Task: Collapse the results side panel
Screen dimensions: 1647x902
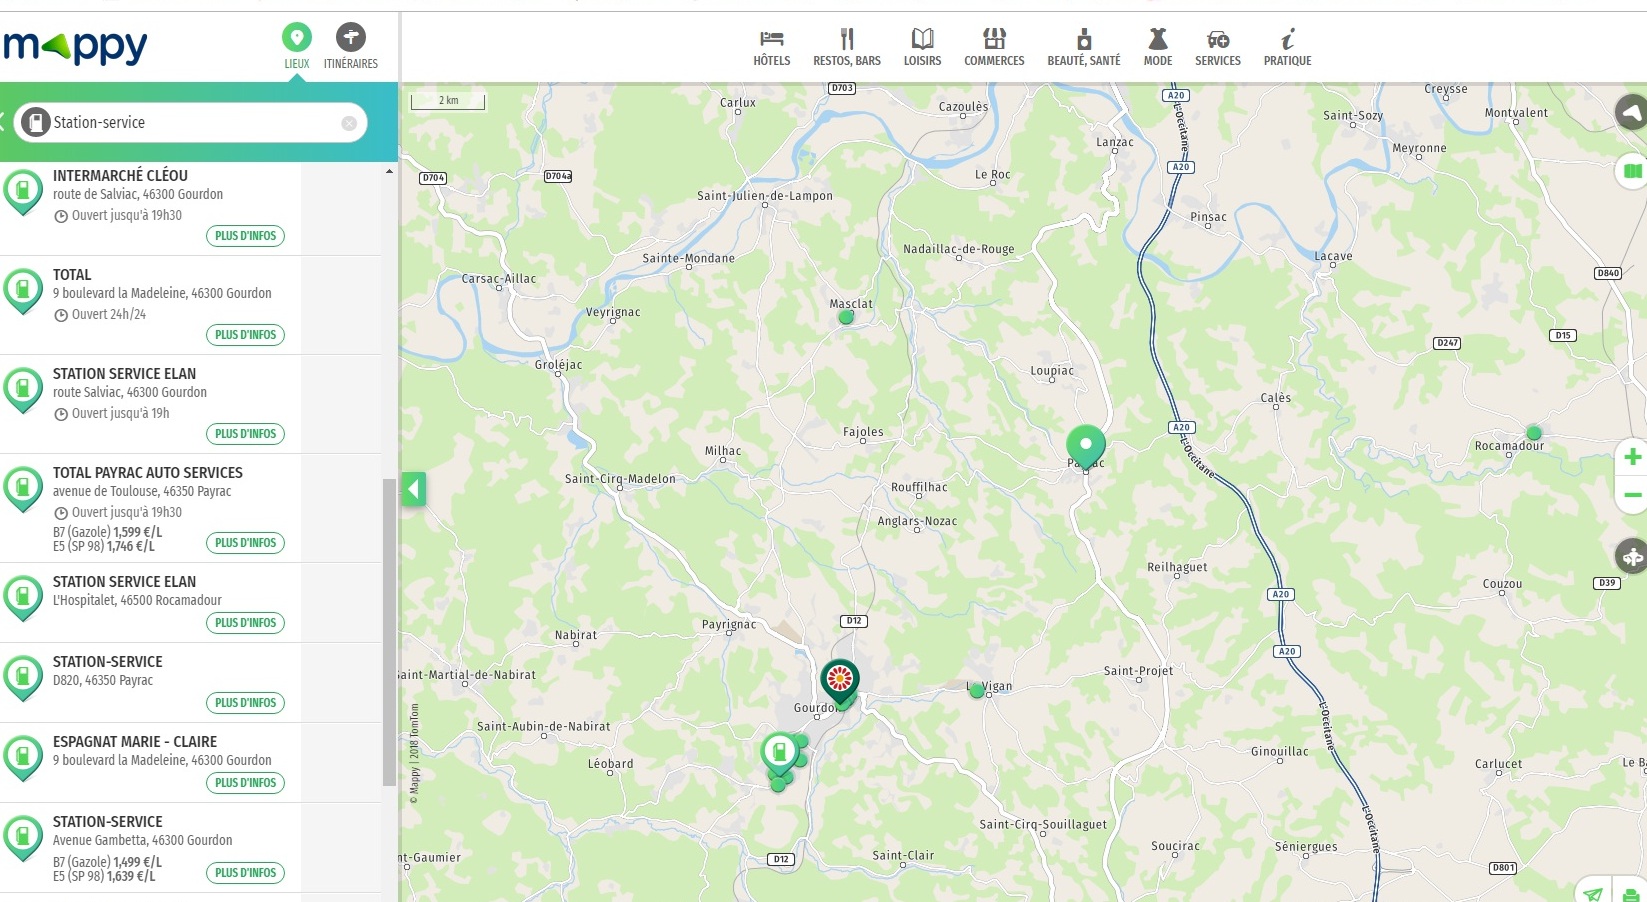Action: 413,490
